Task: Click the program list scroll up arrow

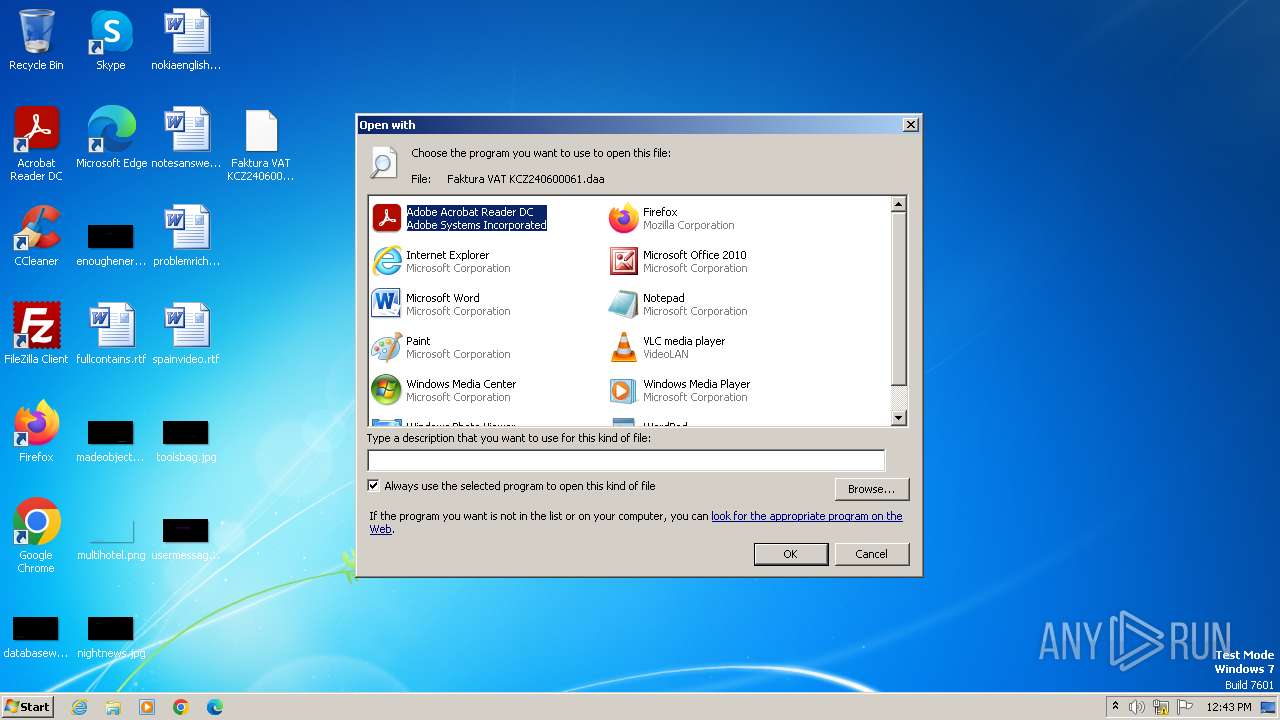Action: coord(898,204)
